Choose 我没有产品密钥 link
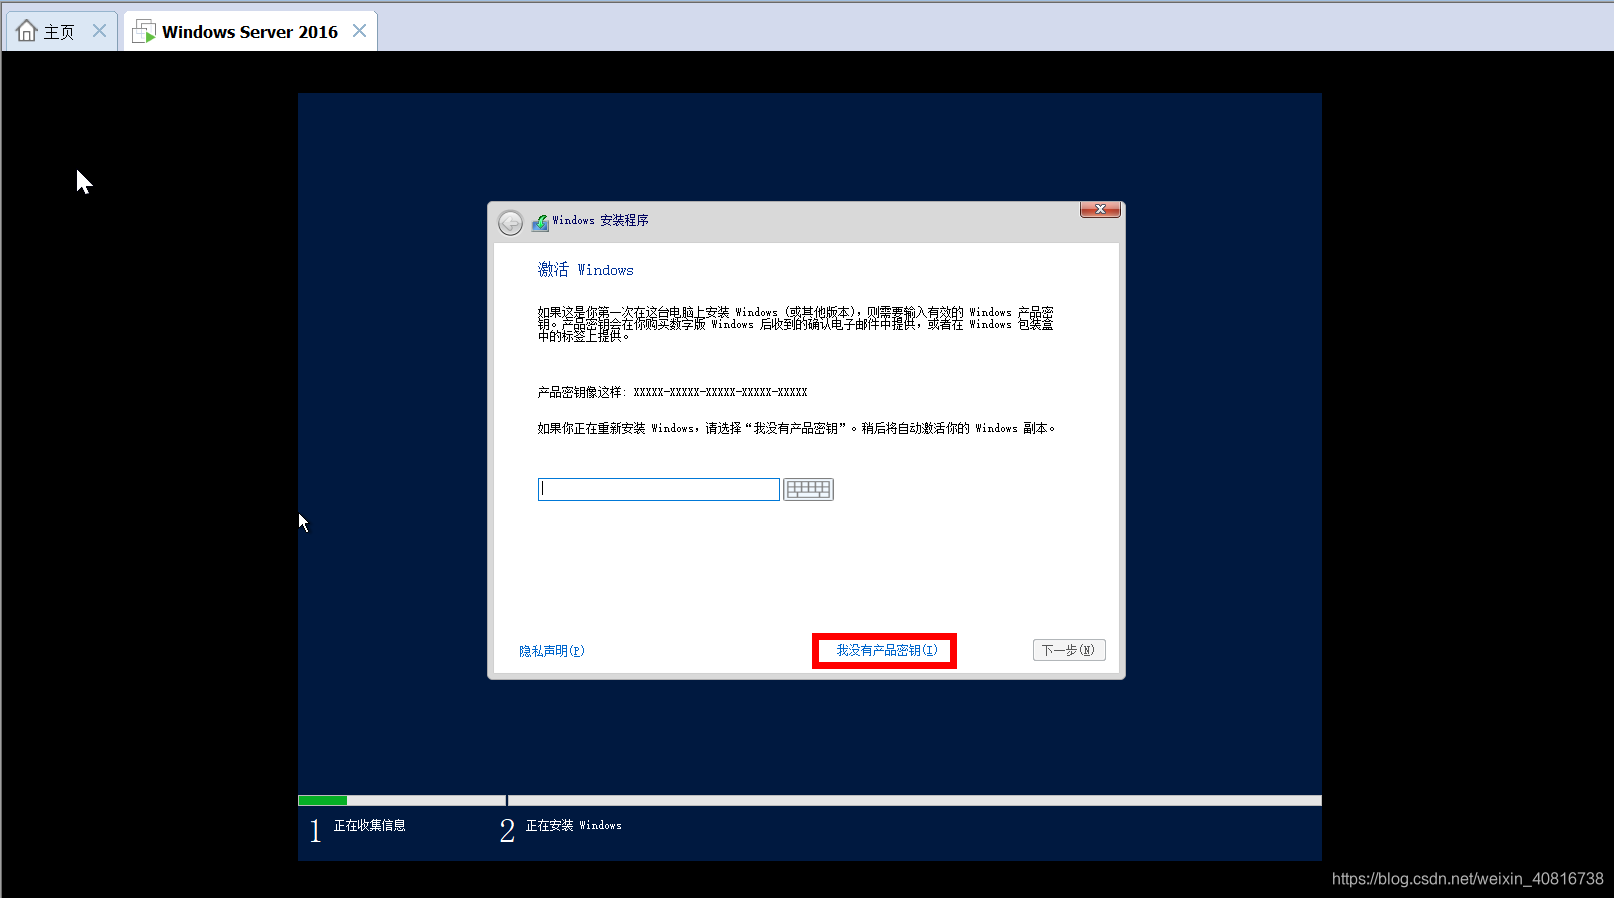Image resolution: width=1614 pixels, height=898 pixels. point(887,650)
